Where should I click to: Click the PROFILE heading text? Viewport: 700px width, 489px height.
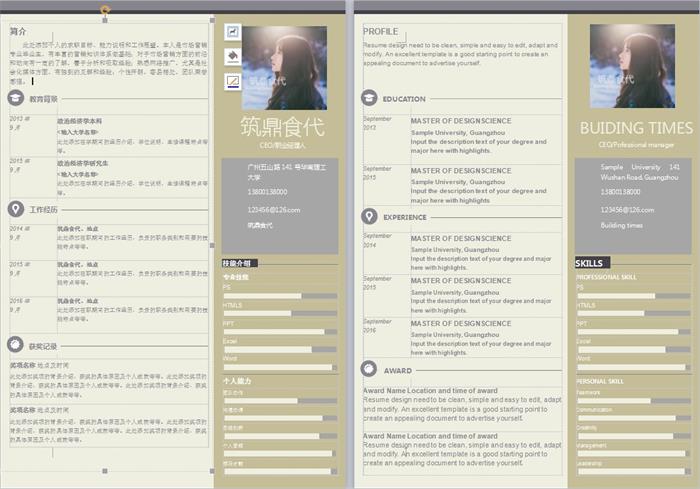380,31
